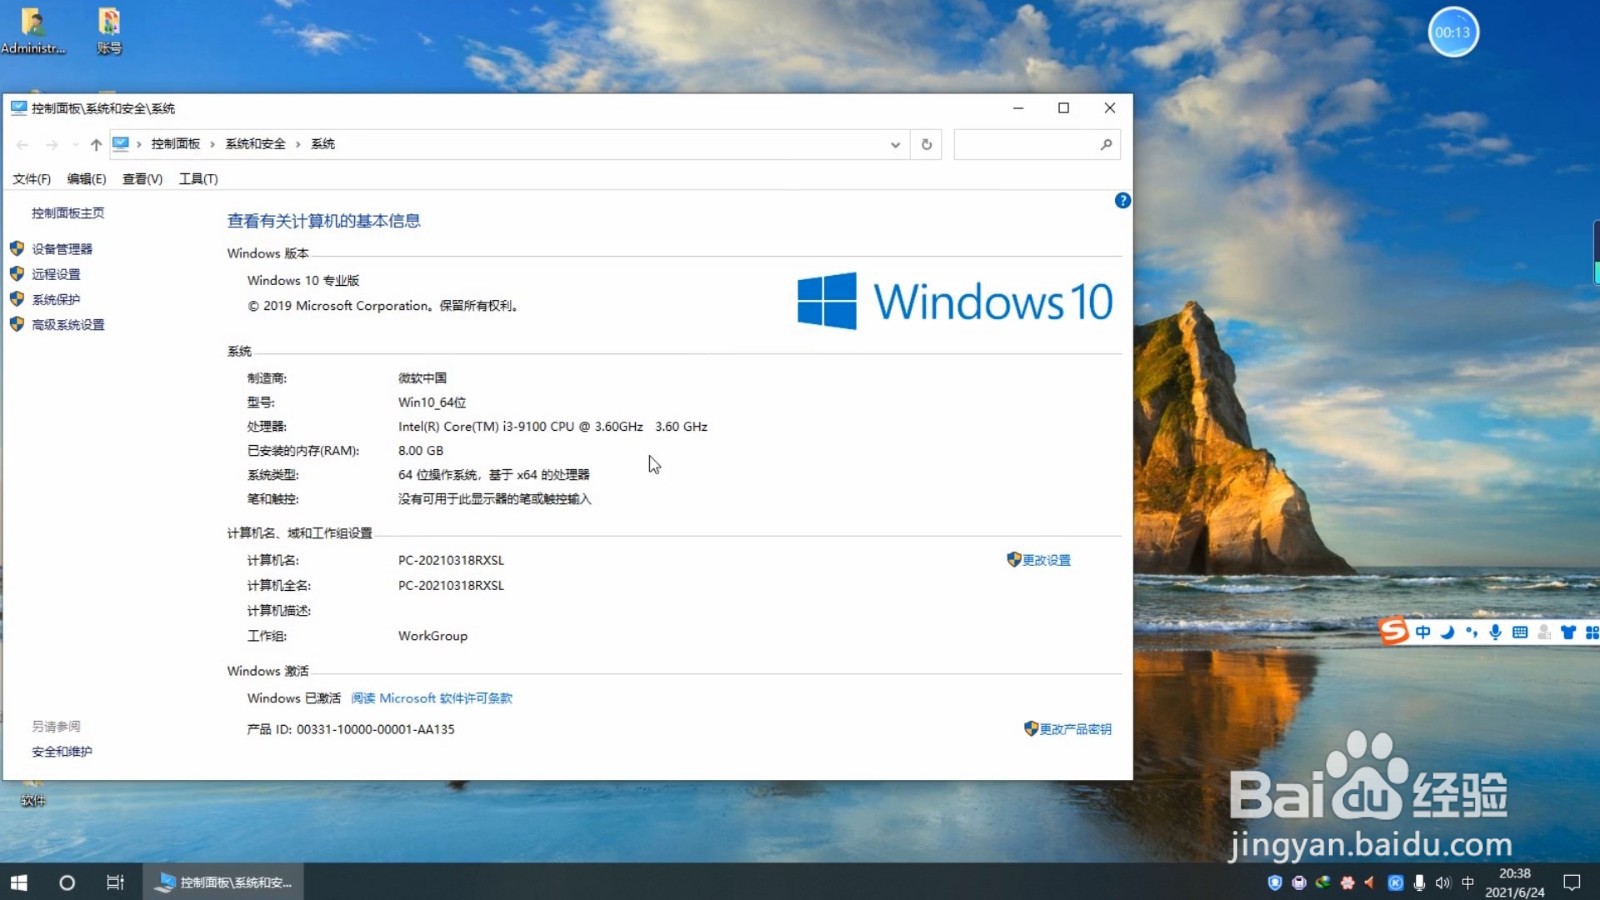Open 远程设置 in the left pane
The image size is (1600, 900).
[x=56, y=274]
